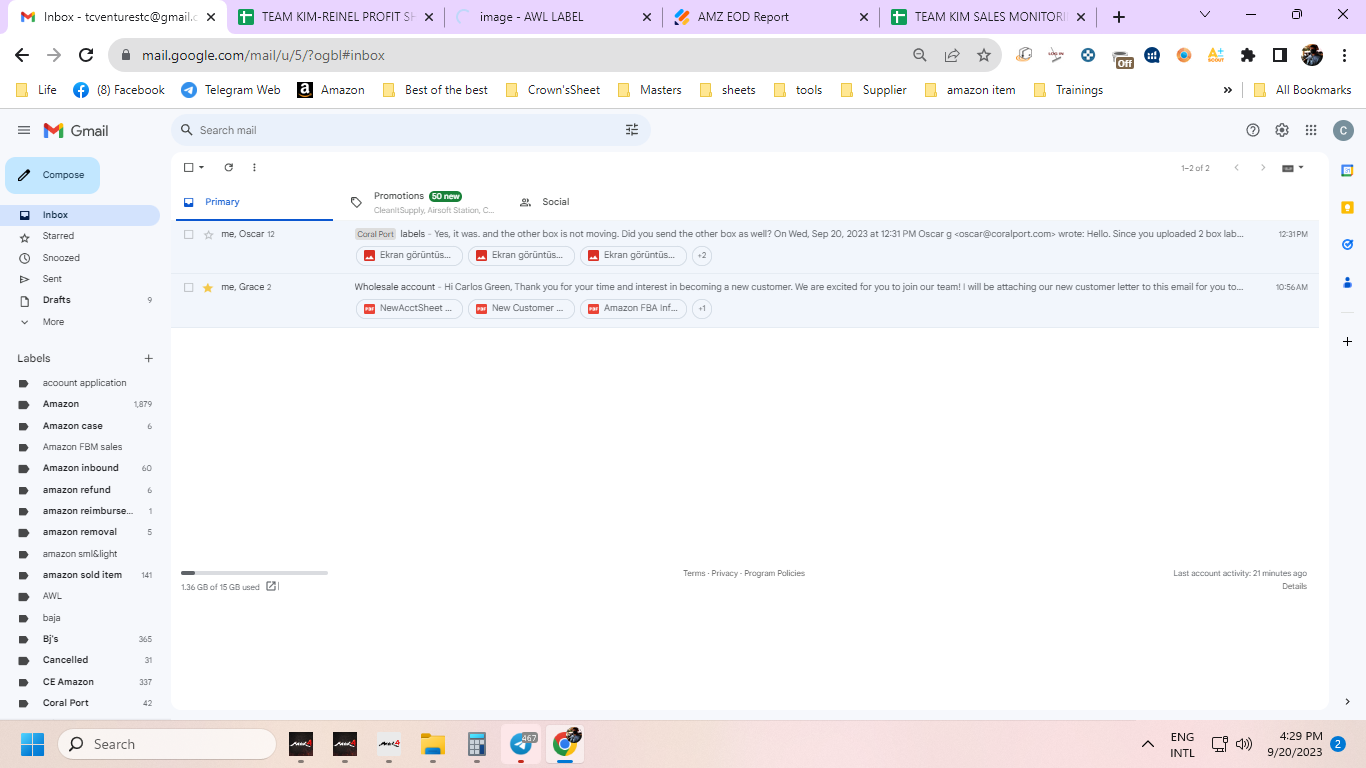
Task: Open search options filter icon
Action: [632, 130]
